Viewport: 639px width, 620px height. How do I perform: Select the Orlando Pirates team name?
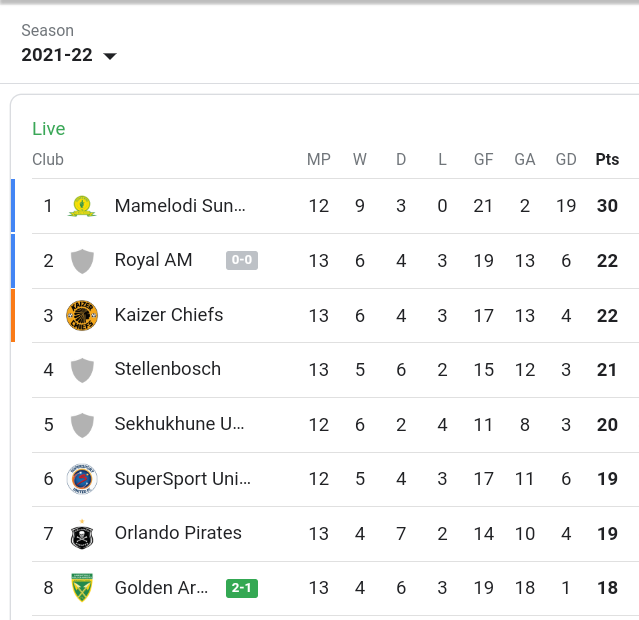178,533
